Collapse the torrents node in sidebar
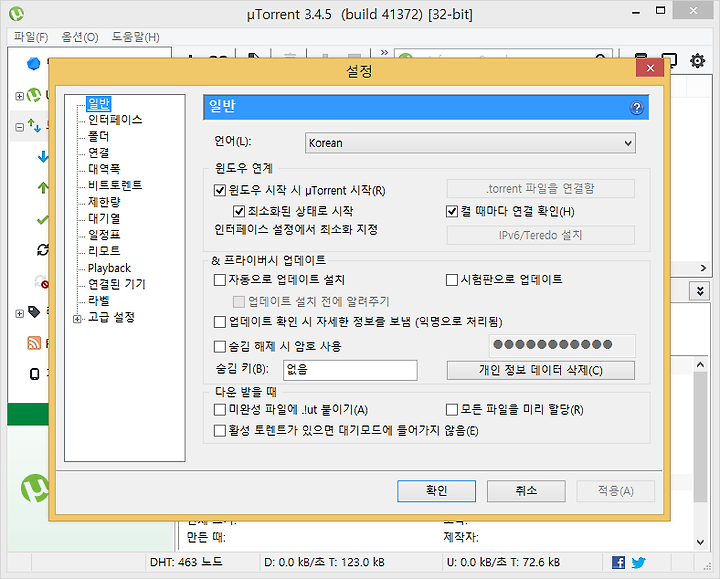720x579 pixels. 19,127
